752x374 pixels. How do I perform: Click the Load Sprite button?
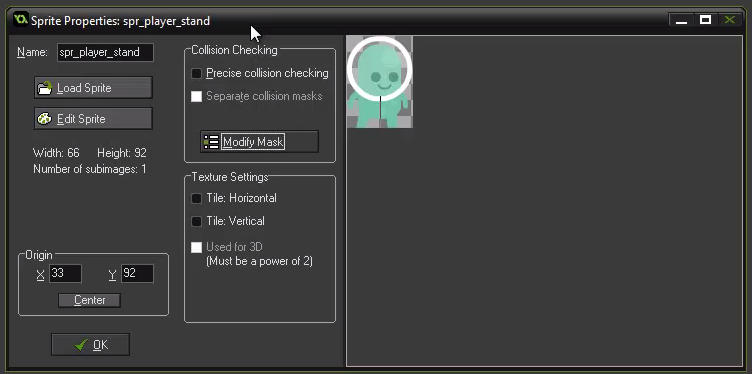click(x=94, y=88)
